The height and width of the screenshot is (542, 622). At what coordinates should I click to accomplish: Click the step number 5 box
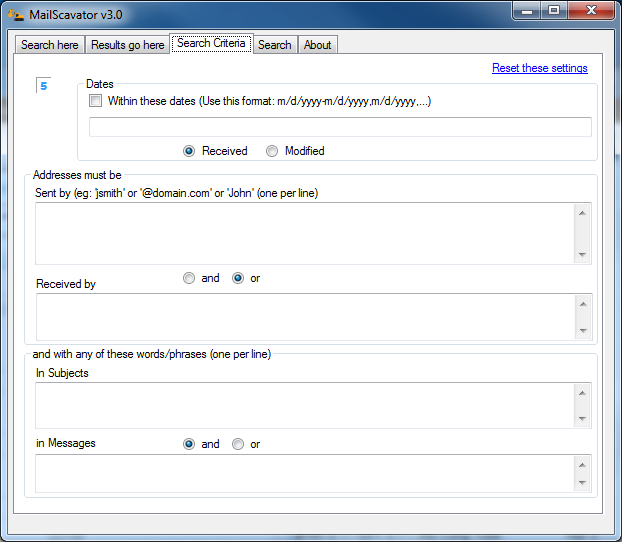point(44,85)
